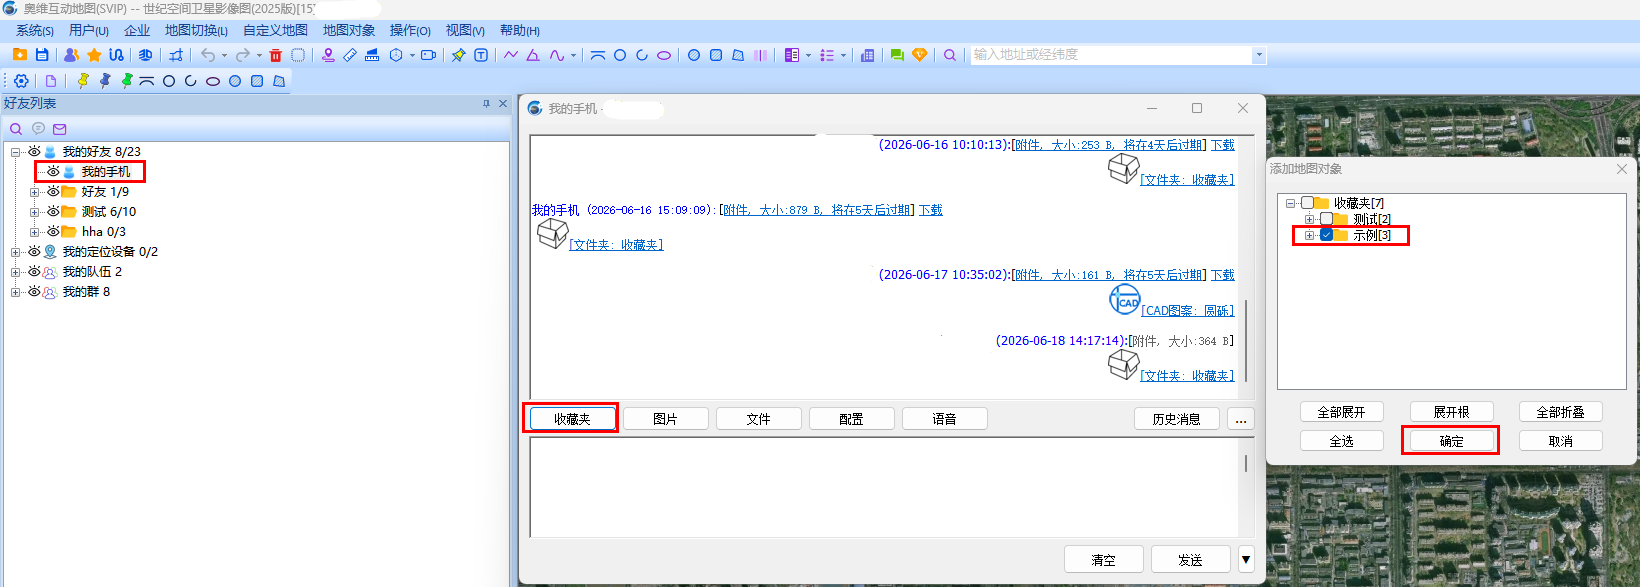This screenshot has height=587, width=1640.
Task: Click the search icon in friends list panel
Action: click(16, 129)
